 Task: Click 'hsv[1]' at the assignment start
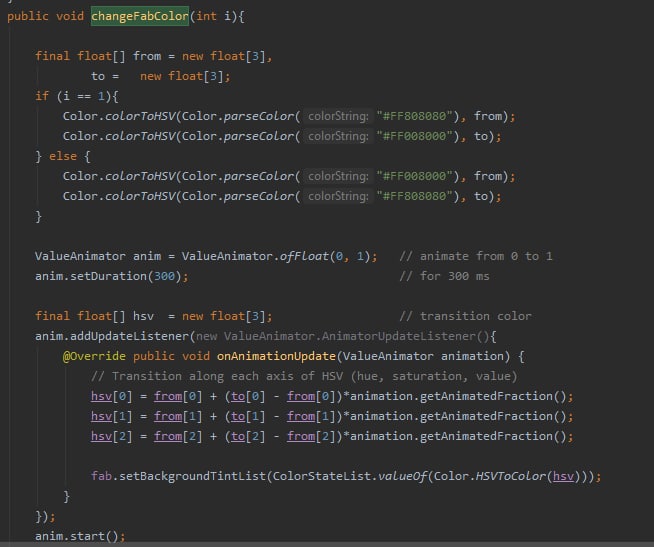pos(111,416)
